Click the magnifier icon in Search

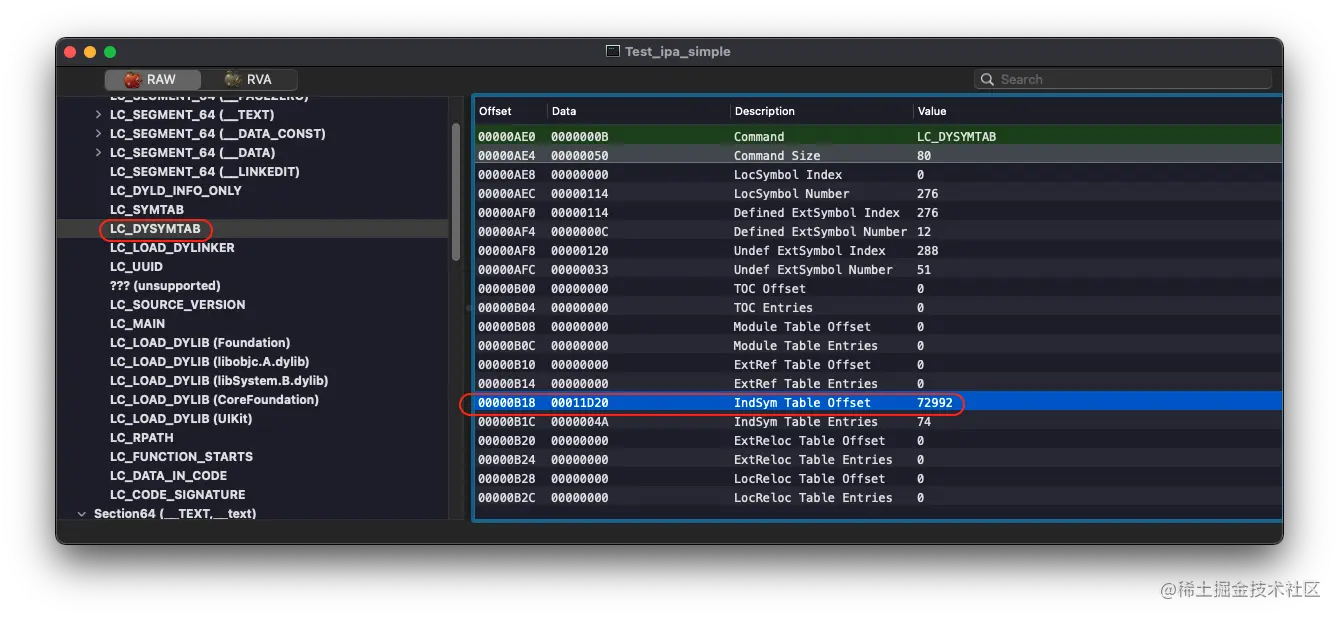click(988, 79)
